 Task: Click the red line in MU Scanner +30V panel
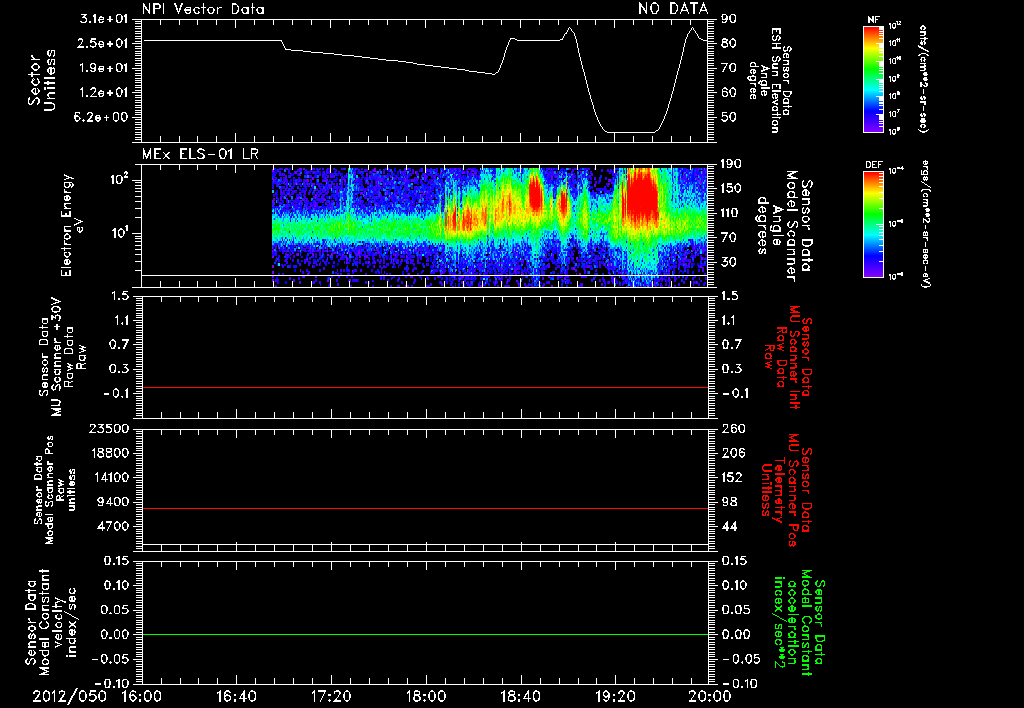[425, 387]
